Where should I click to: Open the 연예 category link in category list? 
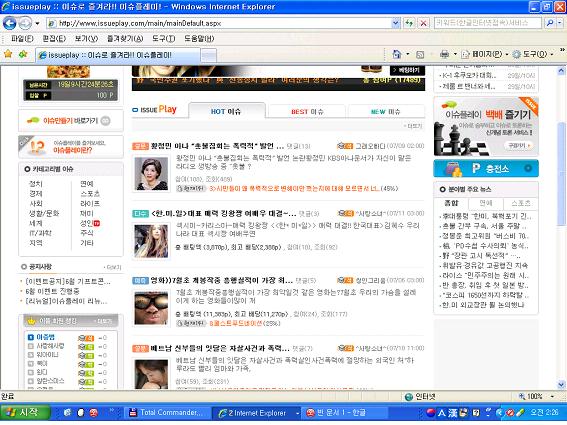pyautogui.click(x=87, y=184)
